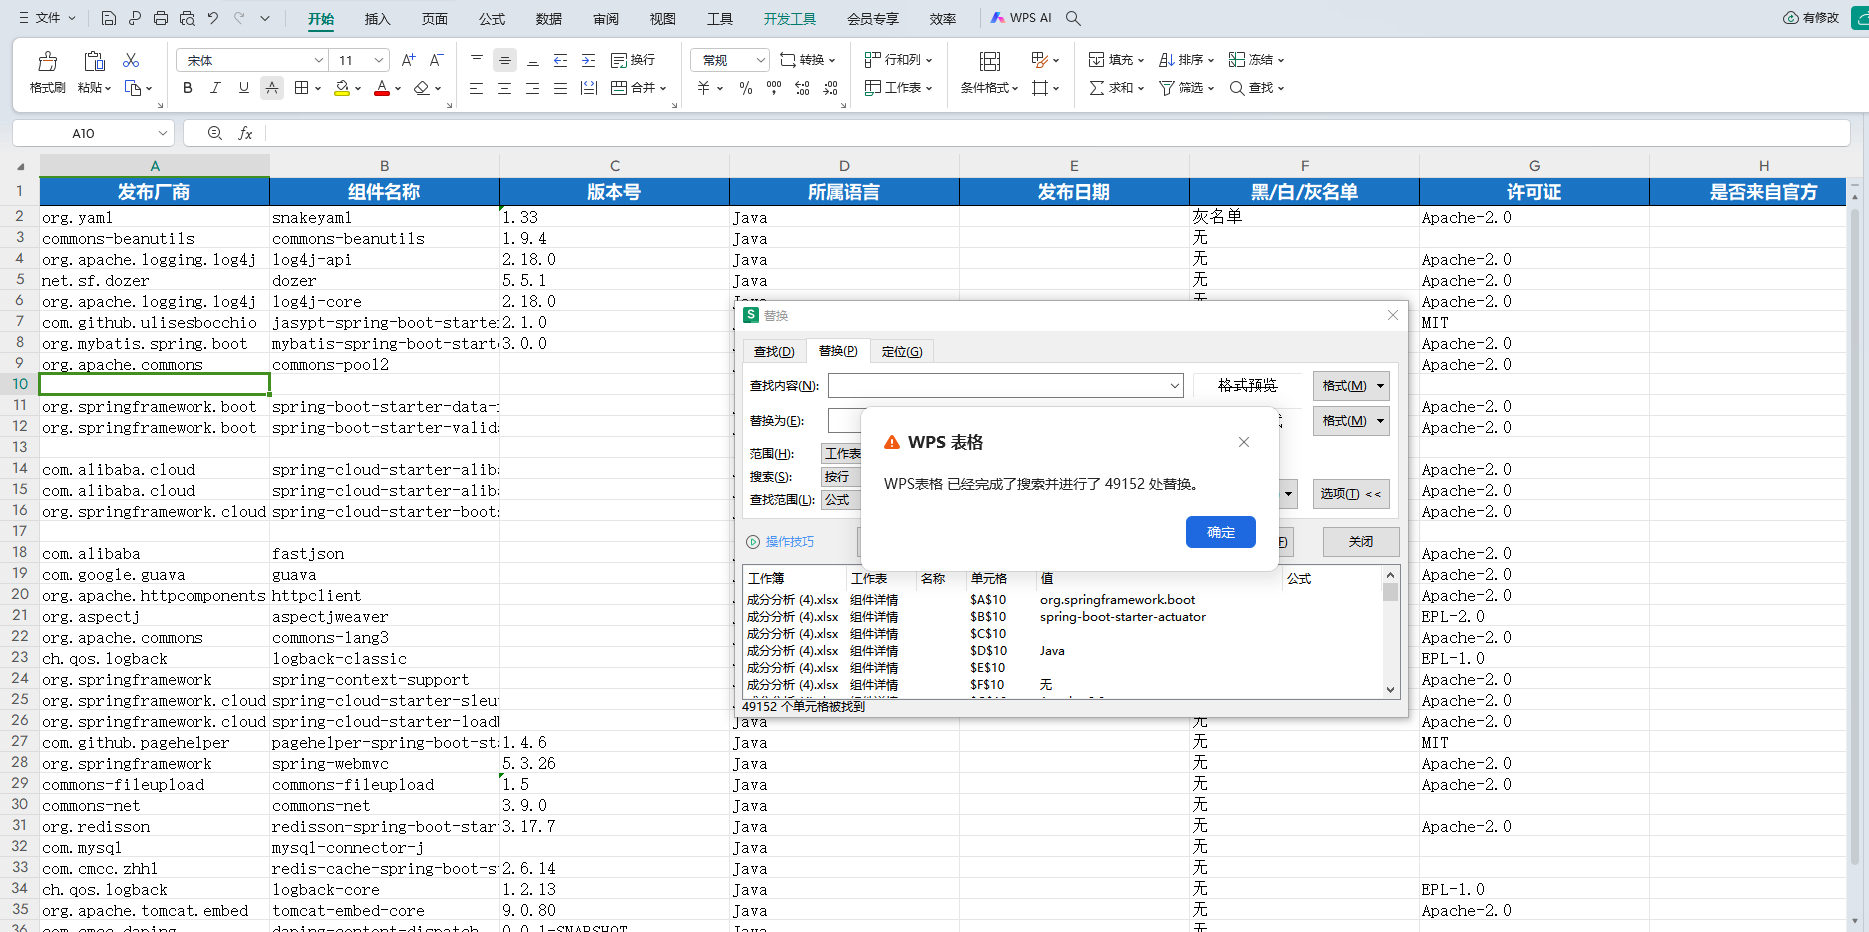Image resolution: width=1869 pixels, height=932 pixels.
Task: Toggle Wrap Text (换行)
Action: click(x=632, y=60)
